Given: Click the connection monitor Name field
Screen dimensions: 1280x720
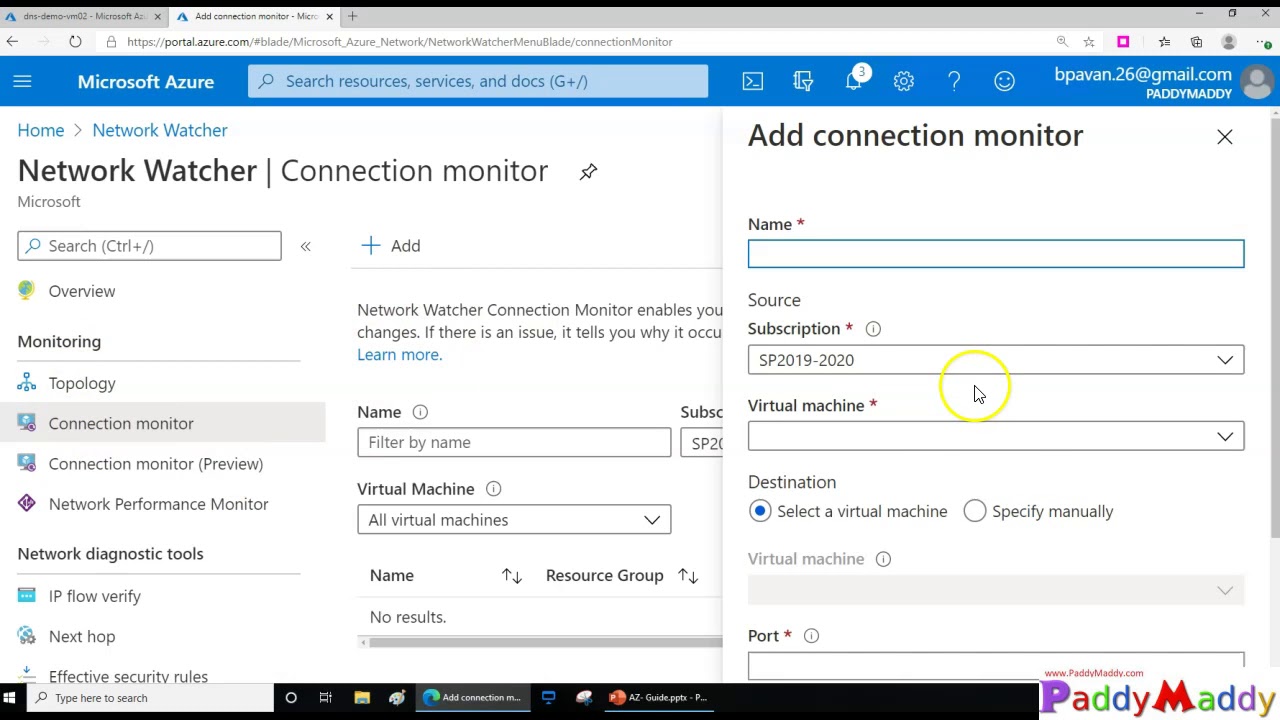Looking at the screenshot, I should coord(996,254).
